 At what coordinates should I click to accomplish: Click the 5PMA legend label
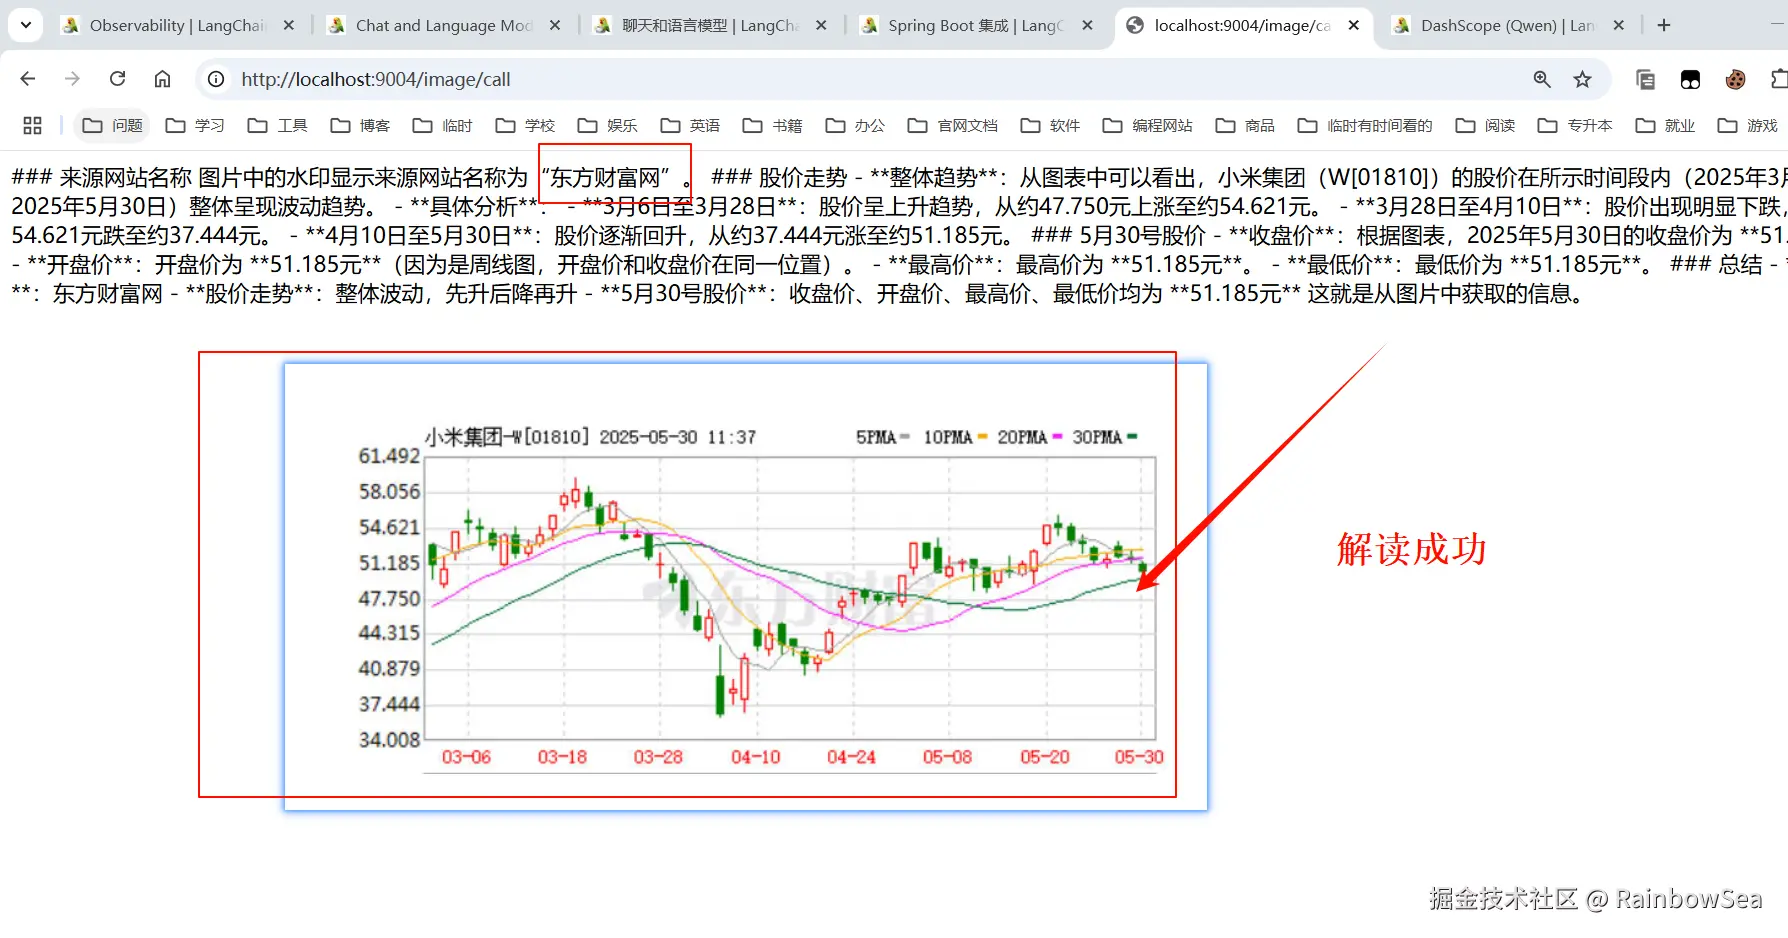pos(876,437)
